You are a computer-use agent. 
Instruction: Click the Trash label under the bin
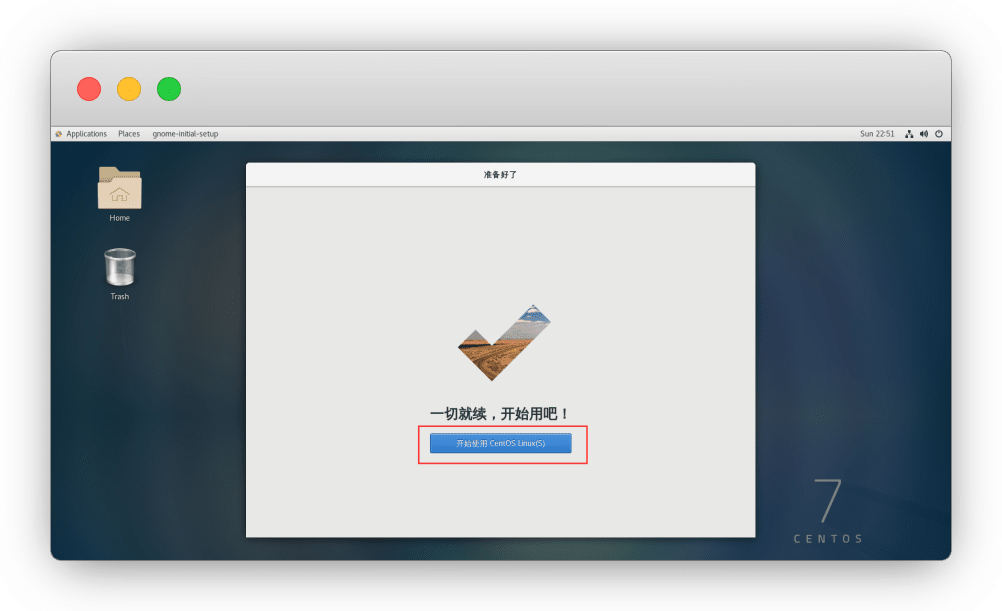point(120,296)
